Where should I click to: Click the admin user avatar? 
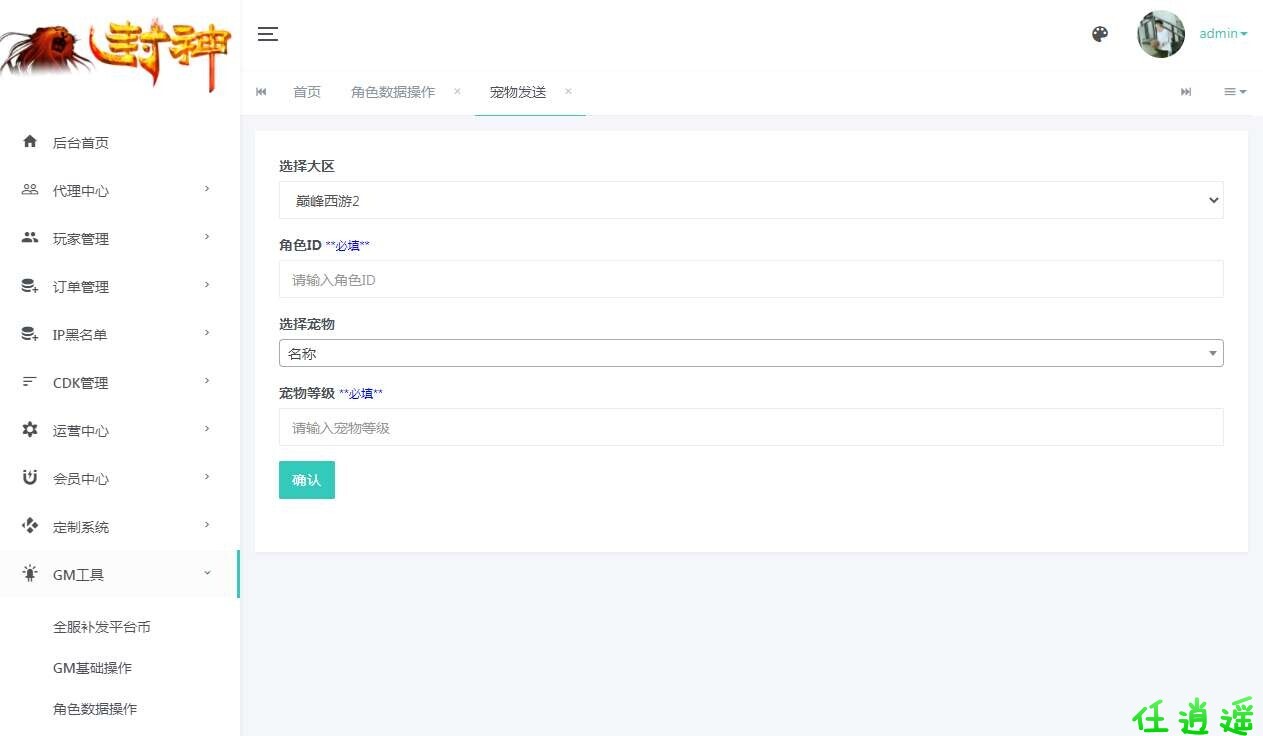coord(1160,34)
